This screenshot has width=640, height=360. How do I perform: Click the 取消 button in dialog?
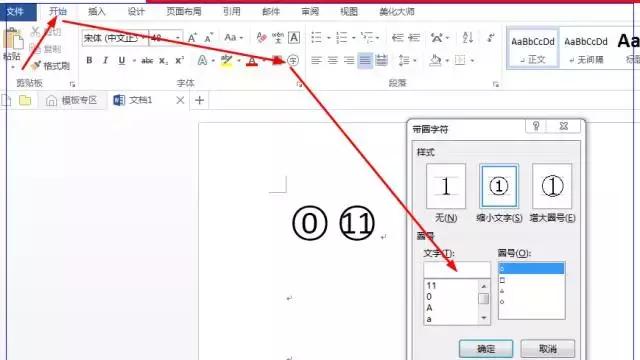548,348
